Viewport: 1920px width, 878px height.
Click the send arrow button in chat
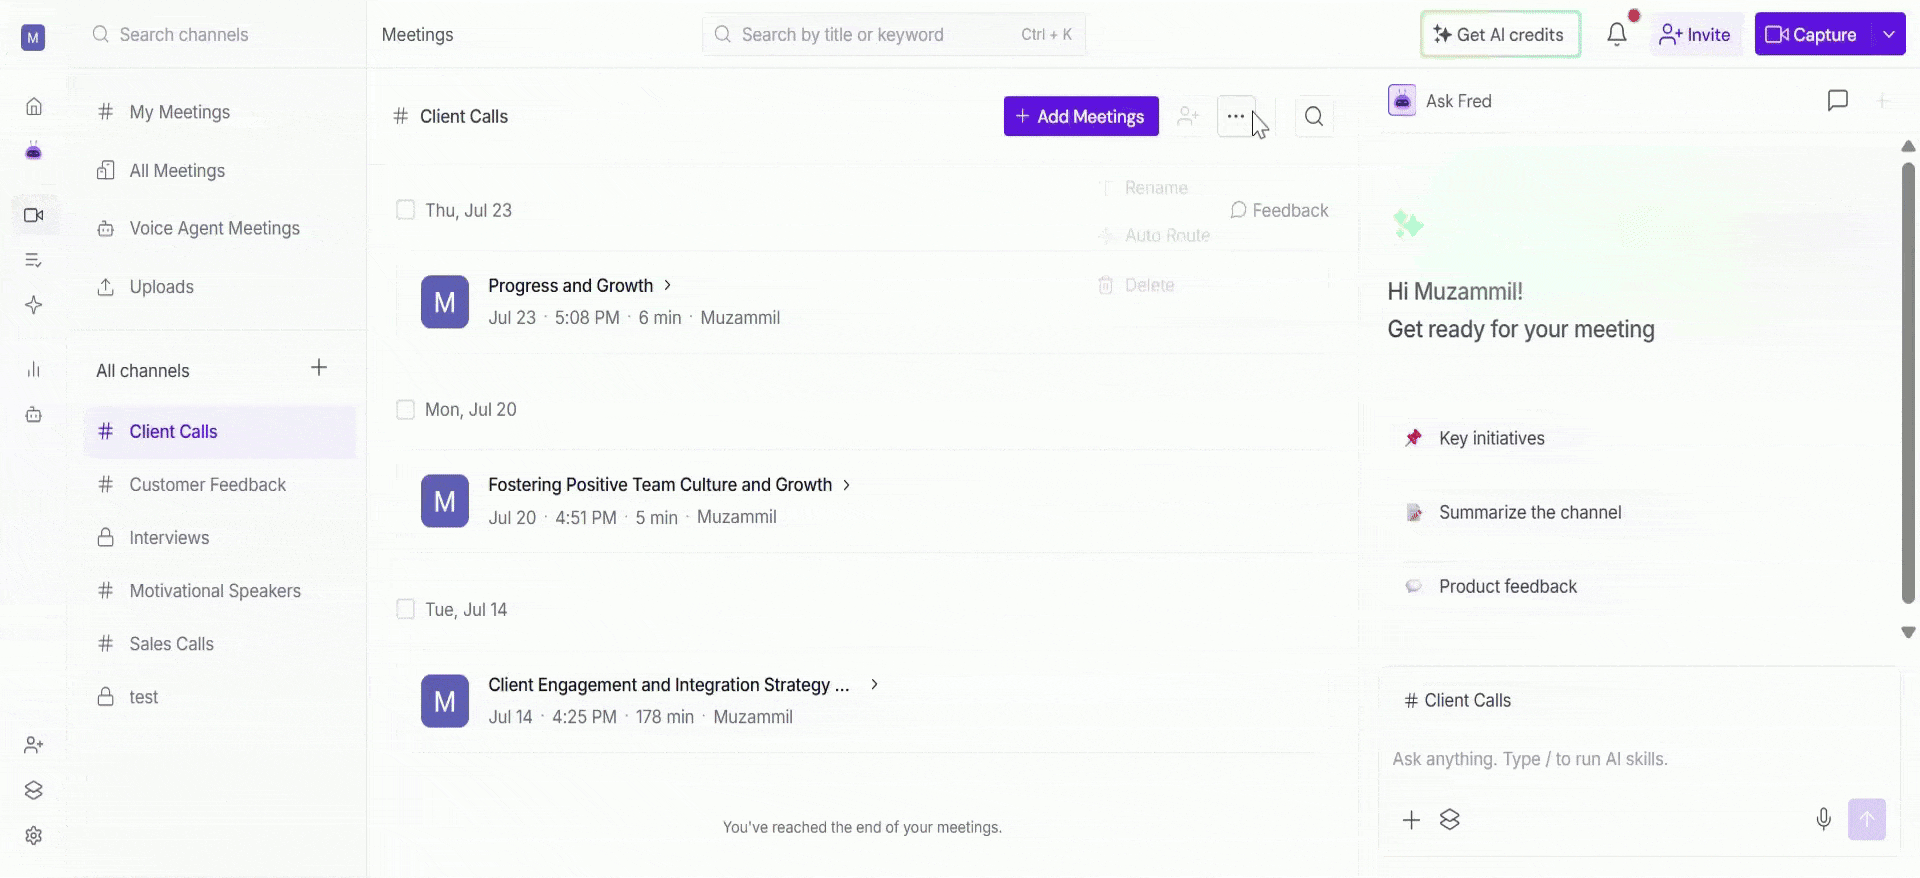click(x=1867, y=820)
